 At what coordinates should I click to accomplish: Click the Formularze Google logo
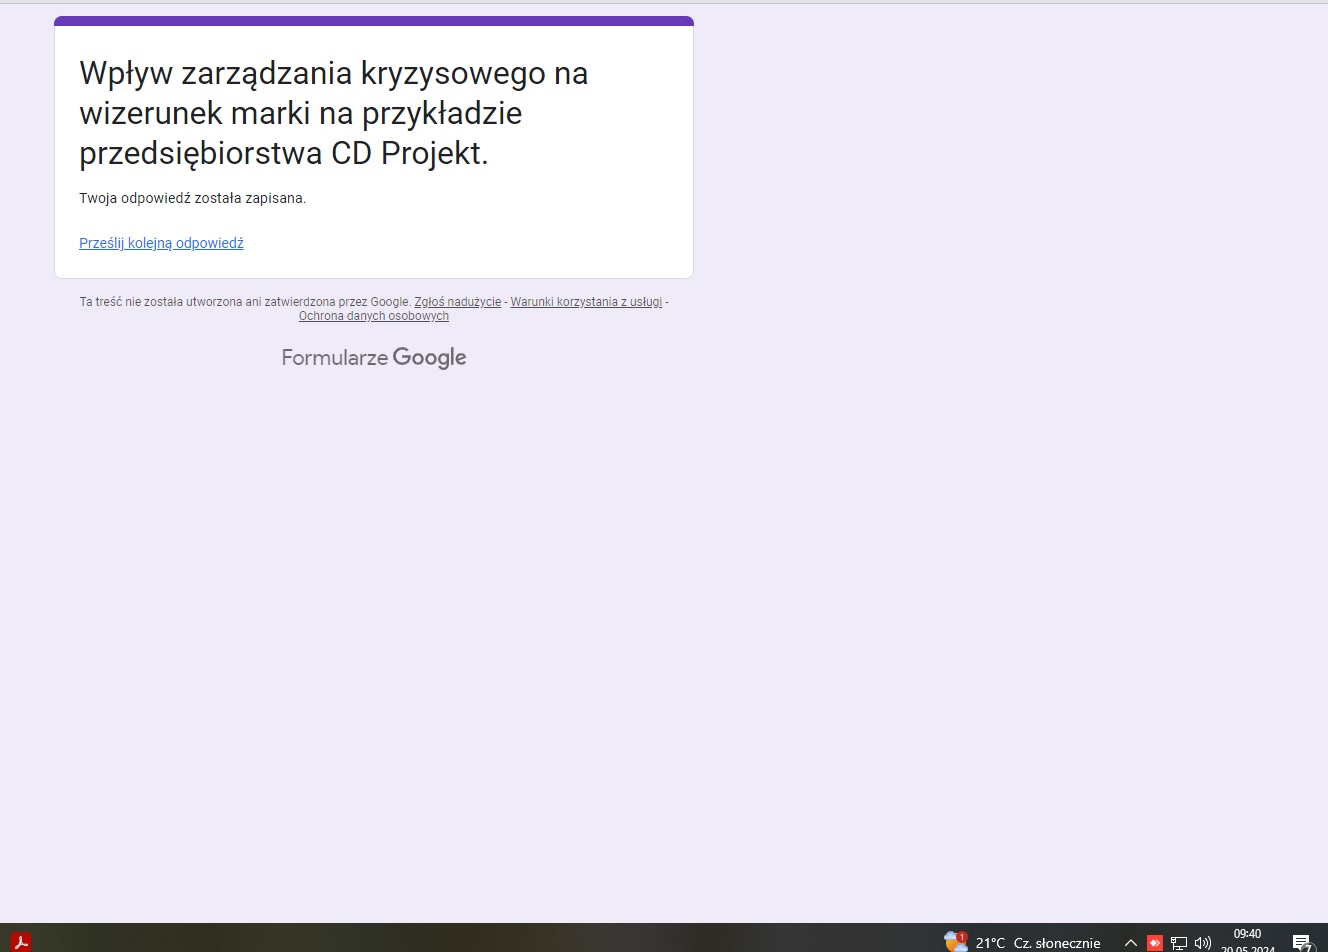pos(373,357)
